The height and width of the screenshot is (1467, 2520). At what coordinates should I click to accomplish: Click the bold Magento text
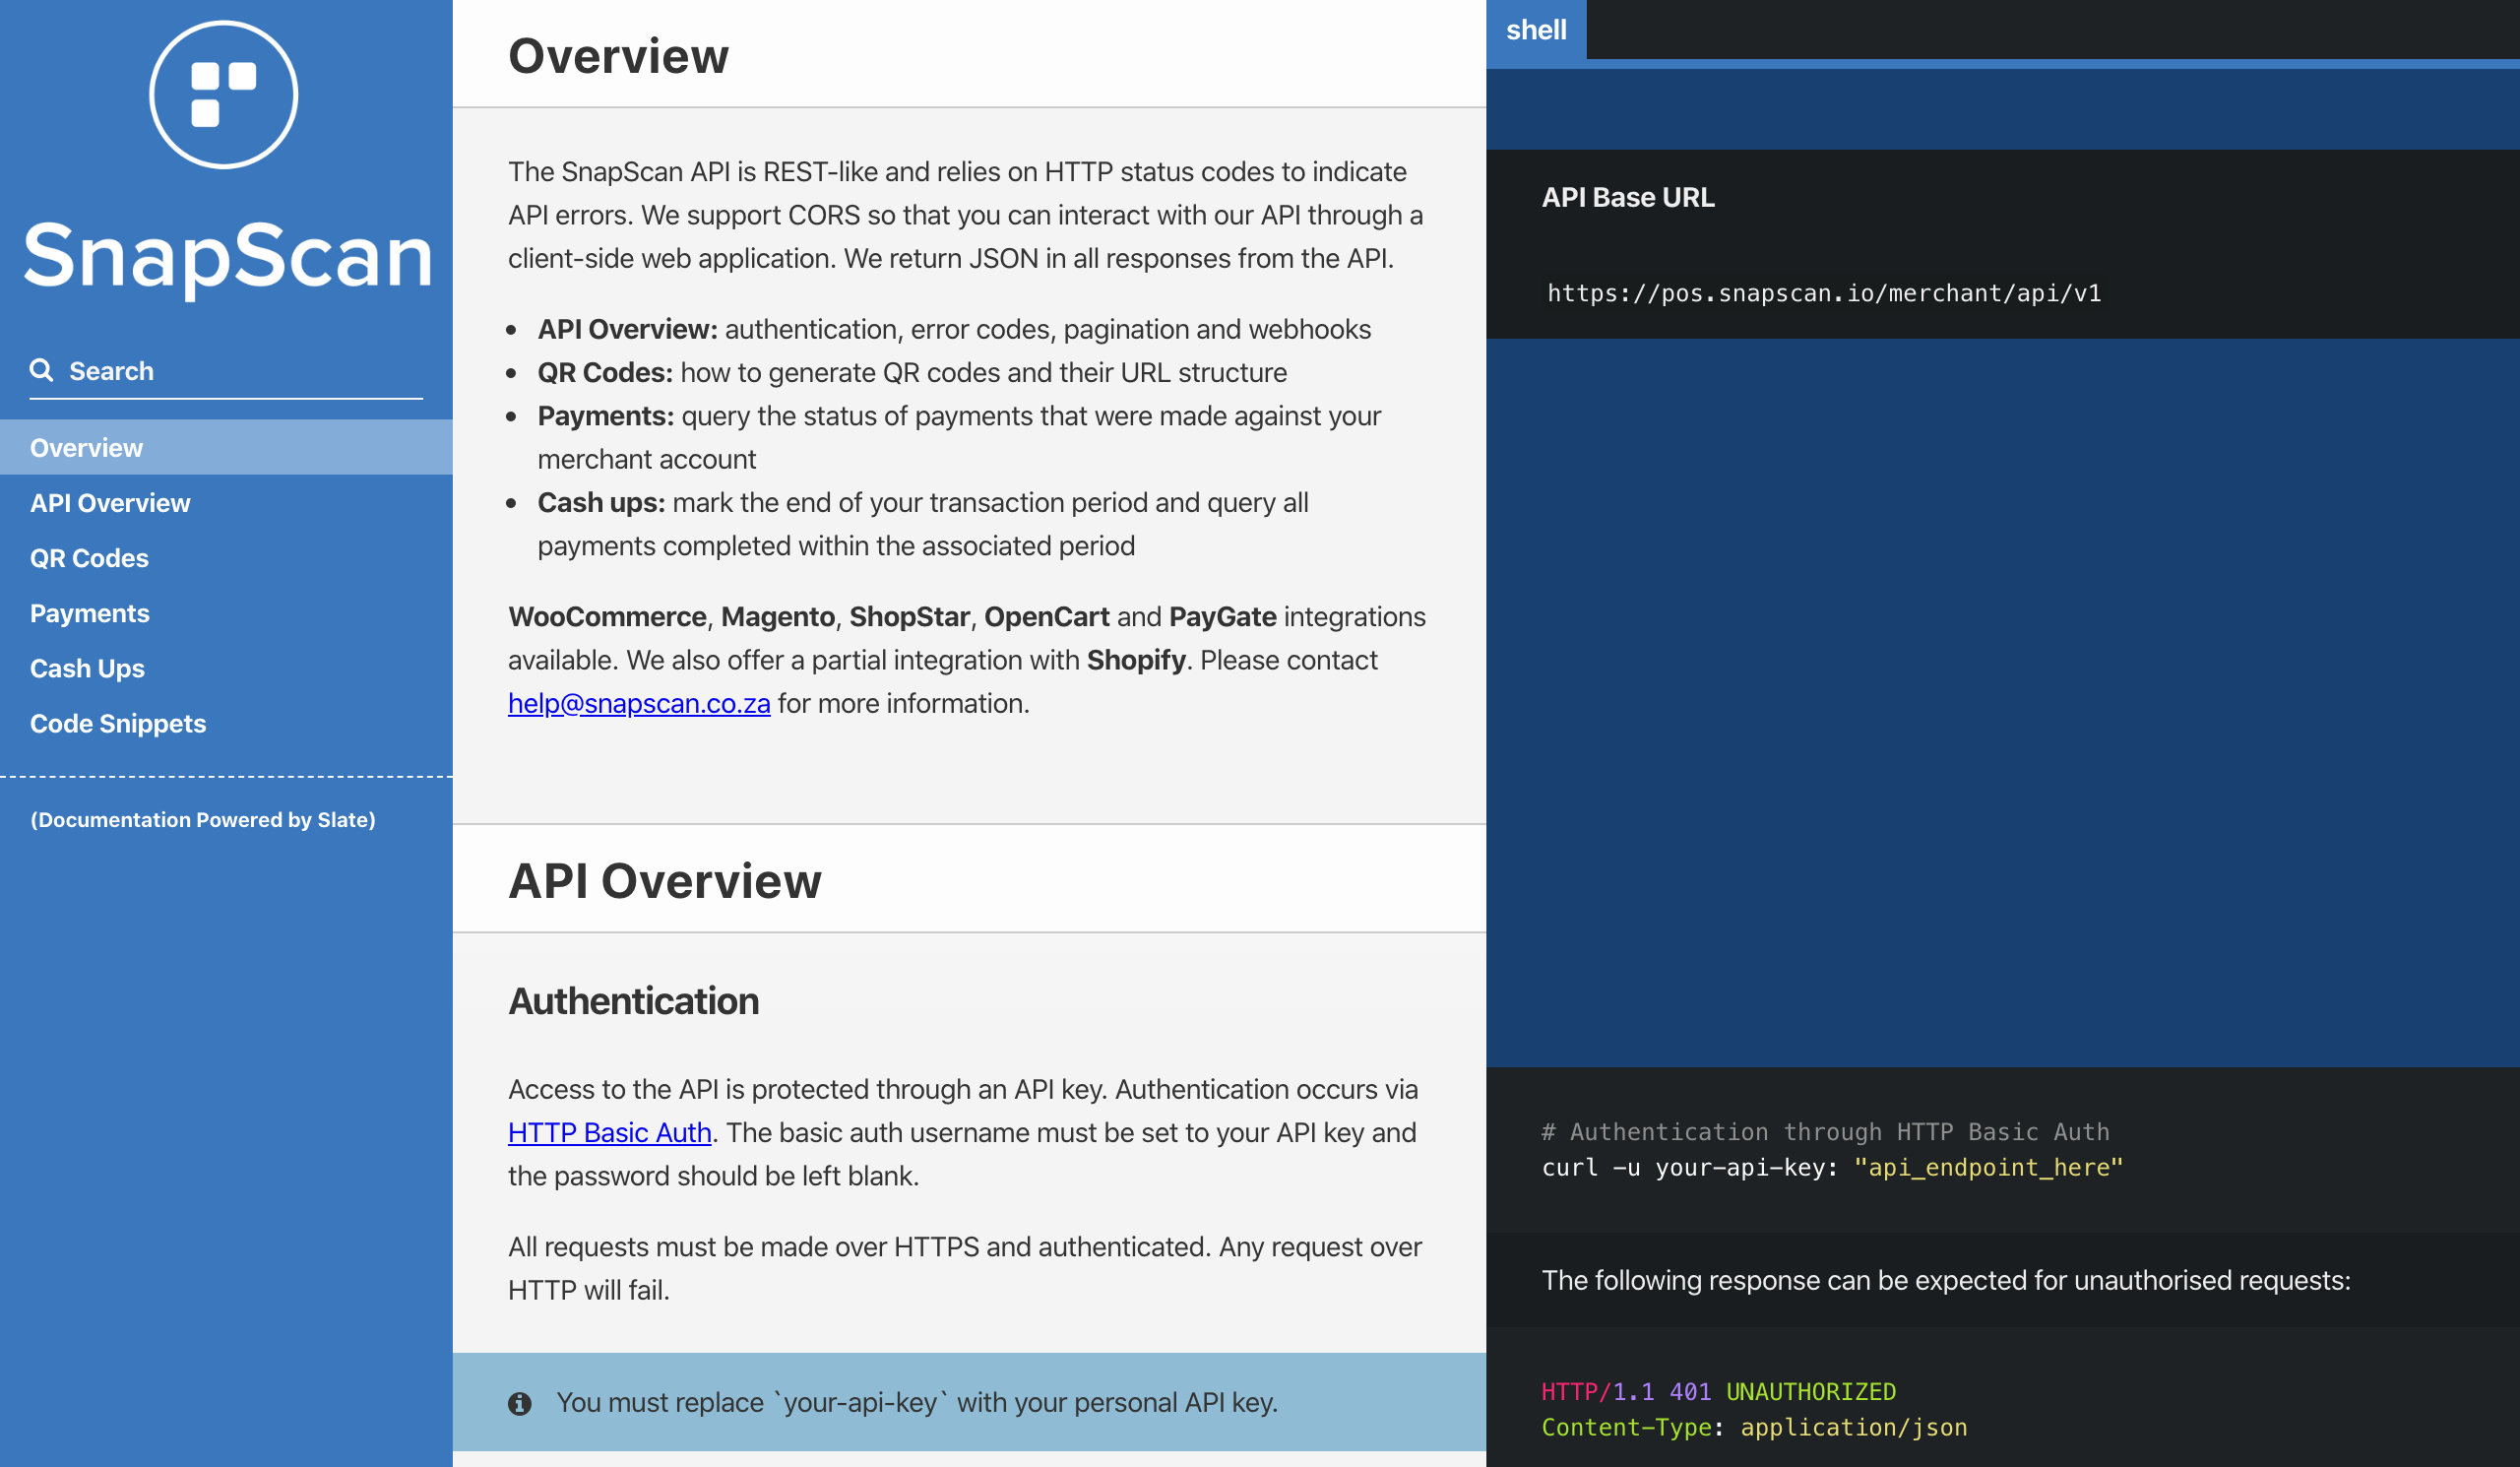pyautogui.click(x=777, y=616)
